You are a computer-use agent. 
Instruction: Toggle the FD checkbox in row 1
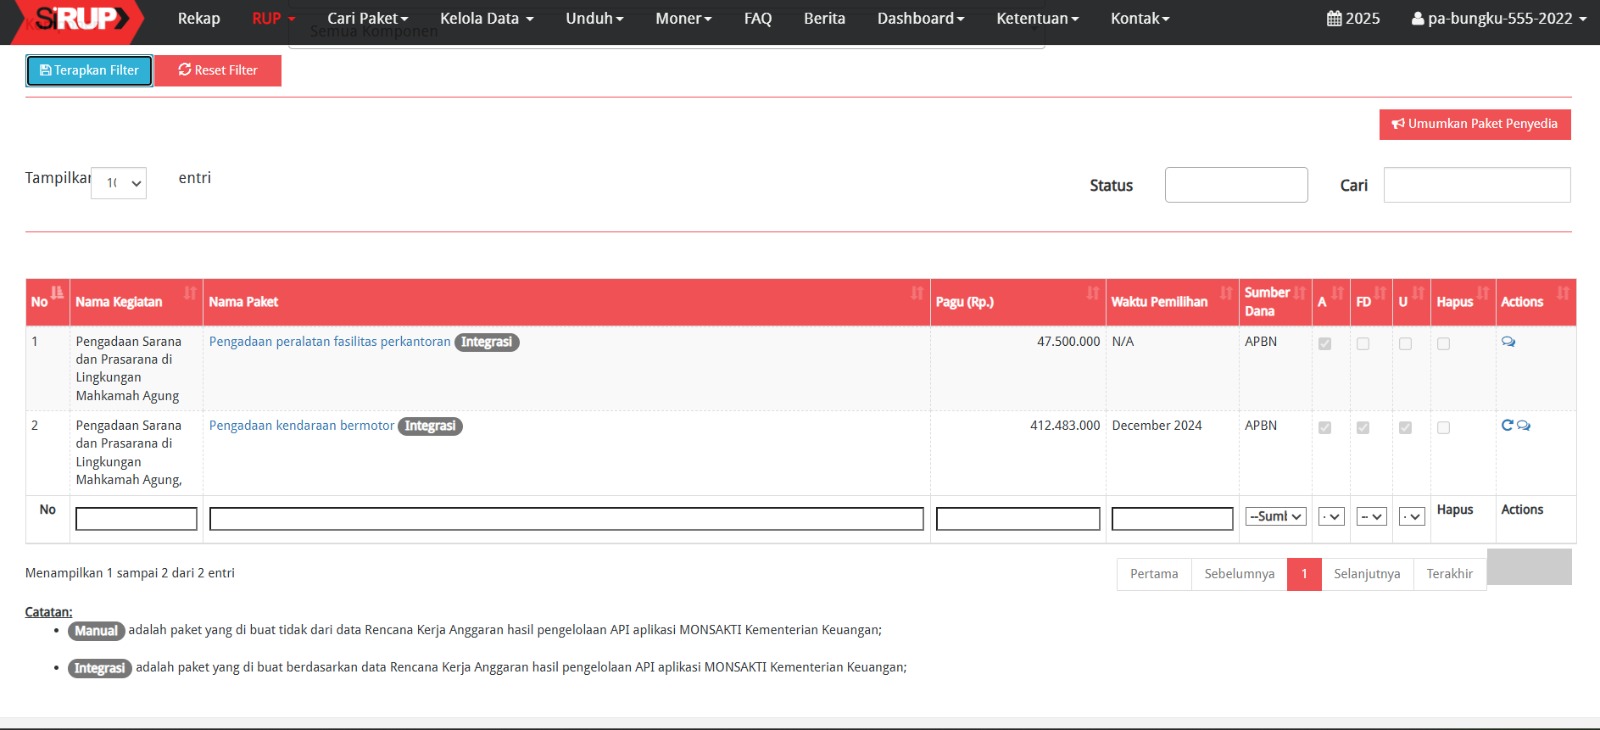(1363, 344)
